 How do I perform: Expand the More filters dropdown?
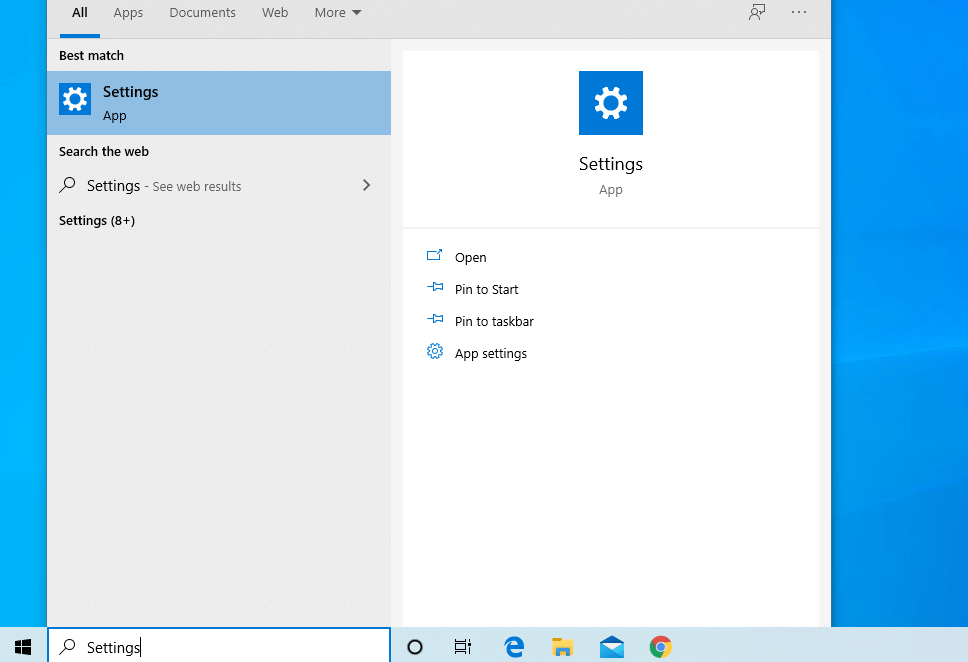click(x=338, y=13)
